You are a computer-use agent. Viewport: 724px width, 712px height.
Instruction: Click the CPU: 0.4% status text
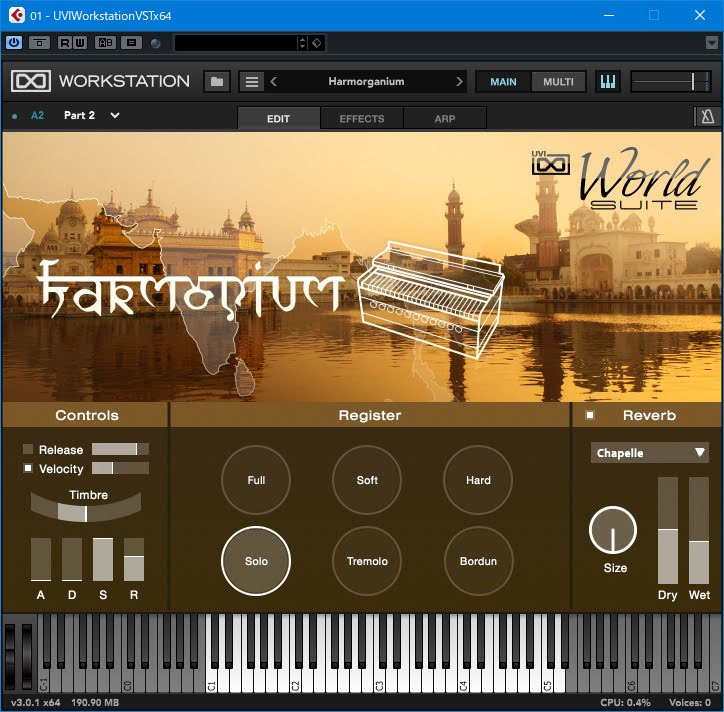[625, 702]
